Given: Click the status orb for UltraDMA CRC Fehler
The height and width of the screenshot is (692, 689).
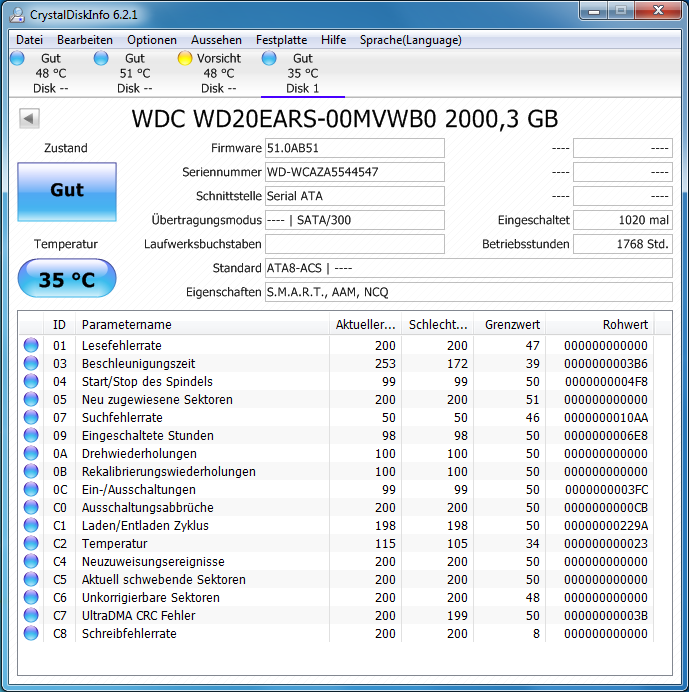Looking at the screenshot, I should 31,615.
